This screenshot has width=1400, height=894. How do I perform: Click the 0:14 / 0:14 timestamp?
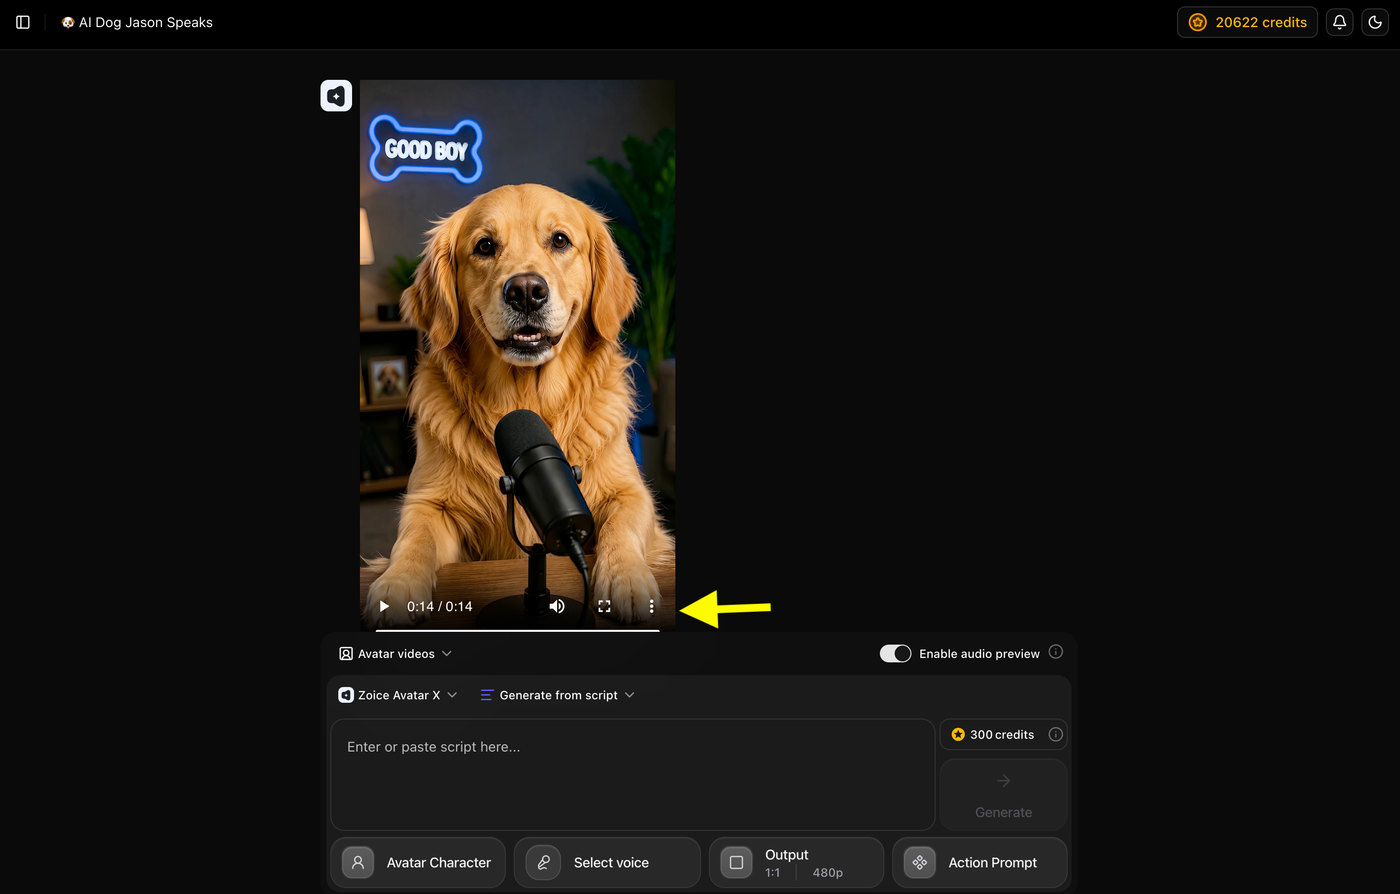tap(439, 606)
